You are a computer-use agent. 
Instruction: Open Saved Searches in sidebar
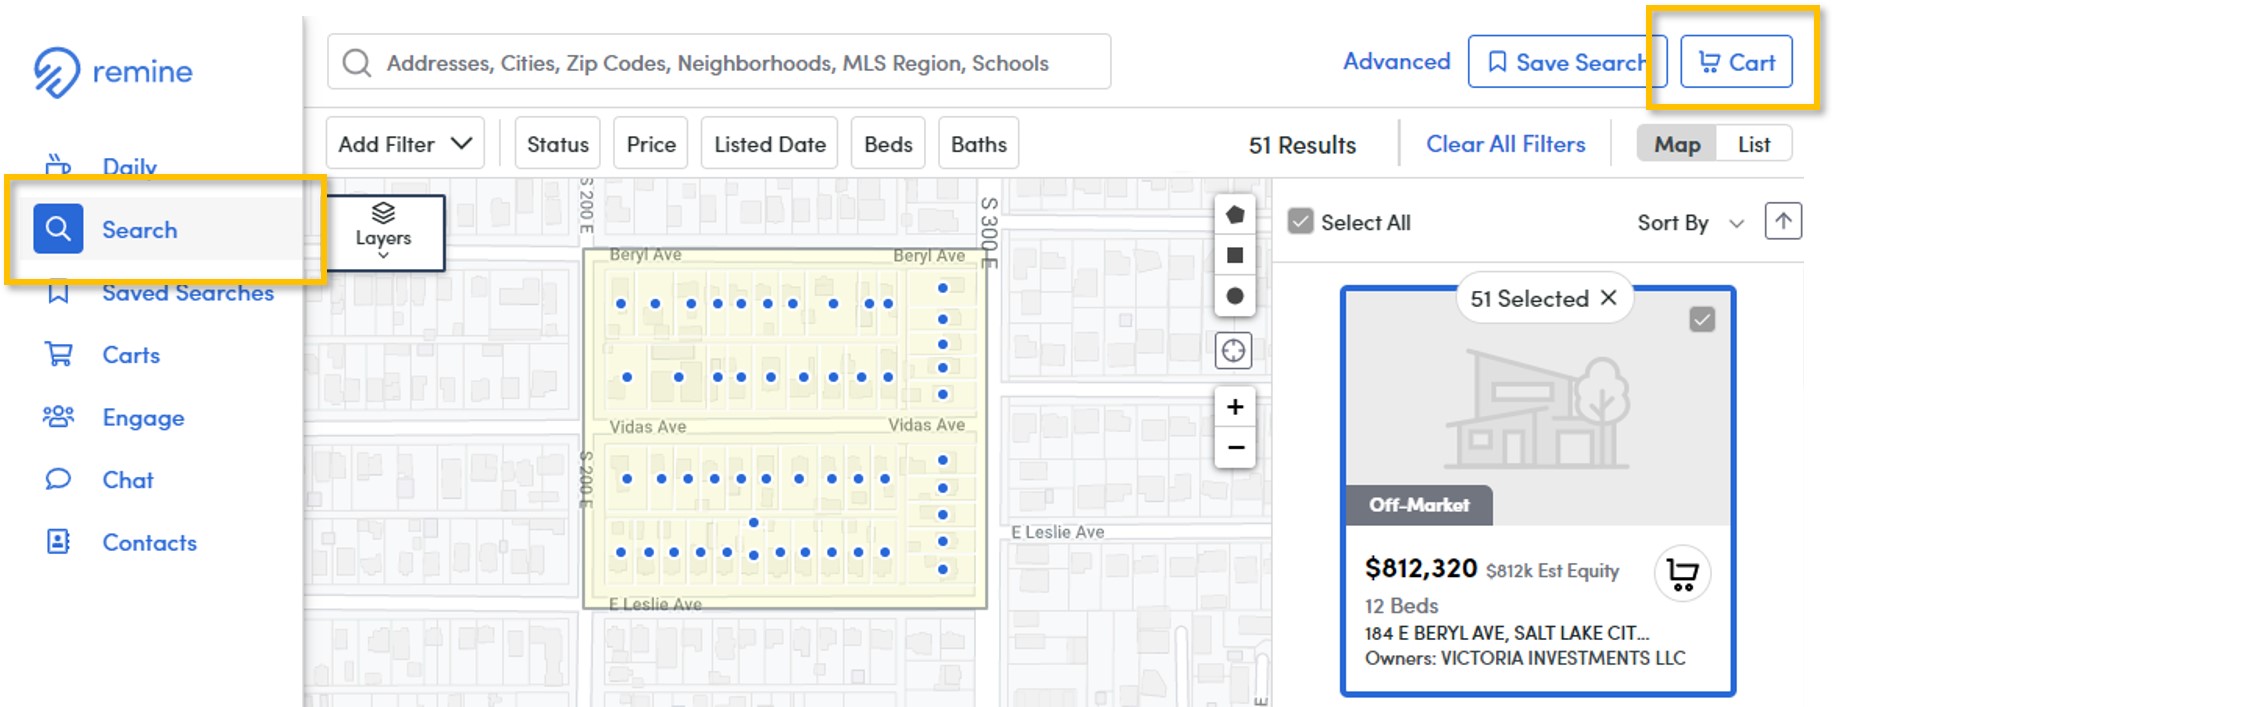(x=187, y=293)
